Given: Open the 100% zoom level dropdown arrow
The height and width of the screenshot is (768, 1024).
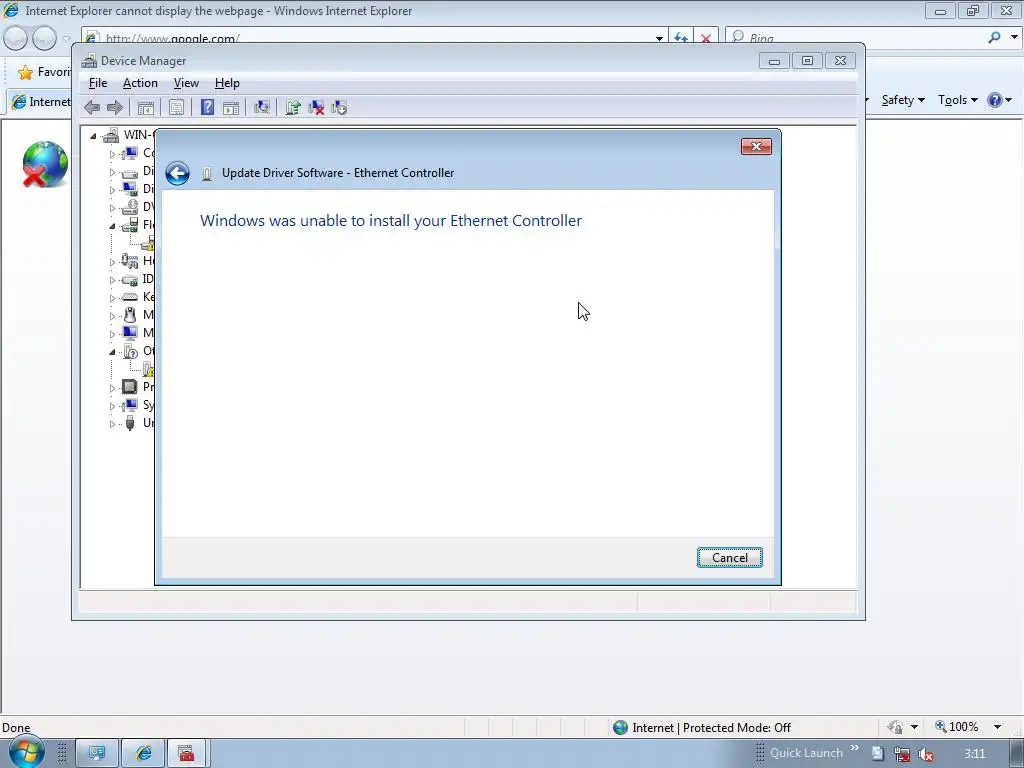Looking at the screenshot, I should [x=997, y=727].
